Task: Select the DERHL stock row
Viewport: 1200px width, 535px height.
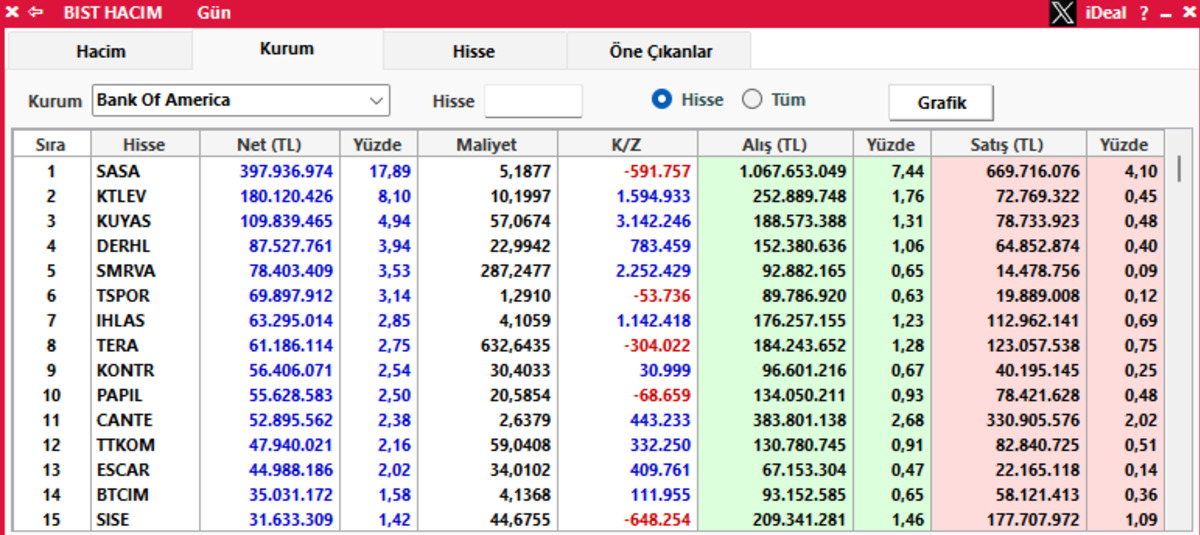Action: point(589,246)
